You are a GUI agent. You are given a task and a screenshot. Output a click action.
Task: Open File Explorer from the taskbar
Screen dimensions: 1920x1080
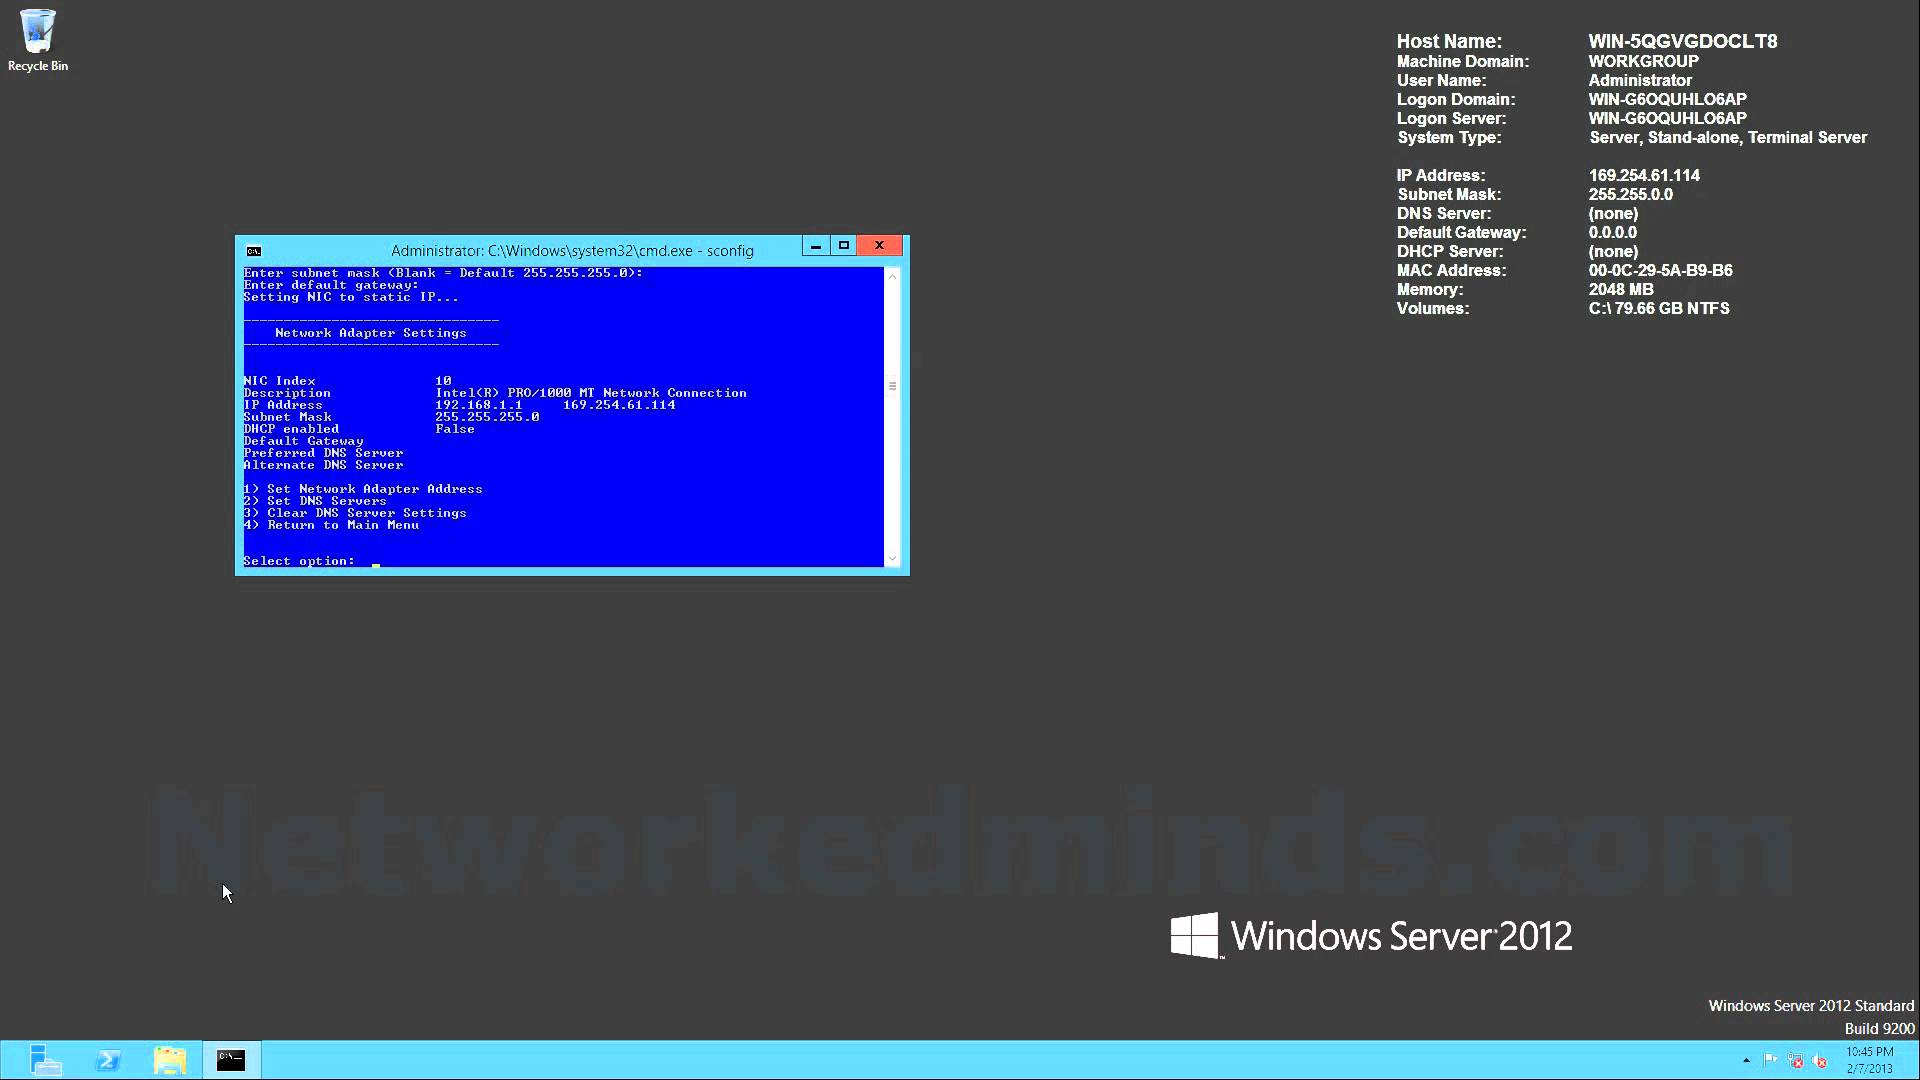(x=170, y=1060)
